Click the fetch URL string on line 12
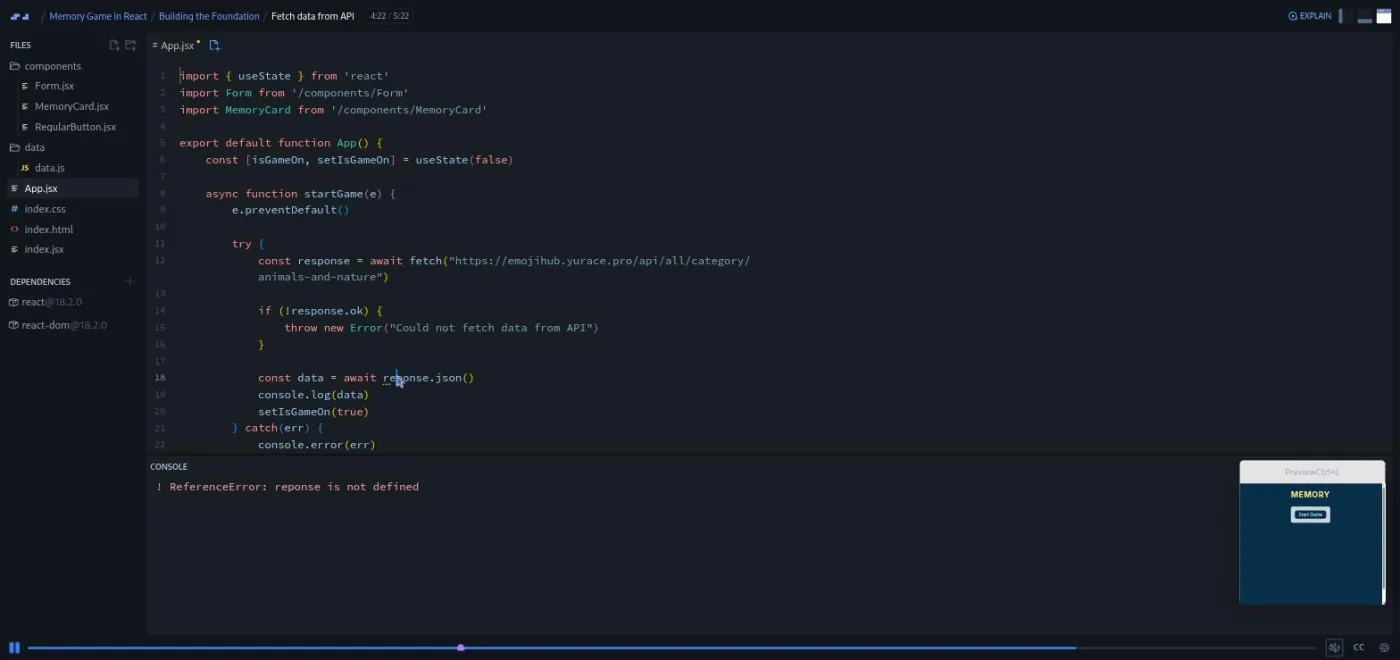Image resolution: width=1400 pixels, height=660 pixels. (x=599, y=261)
